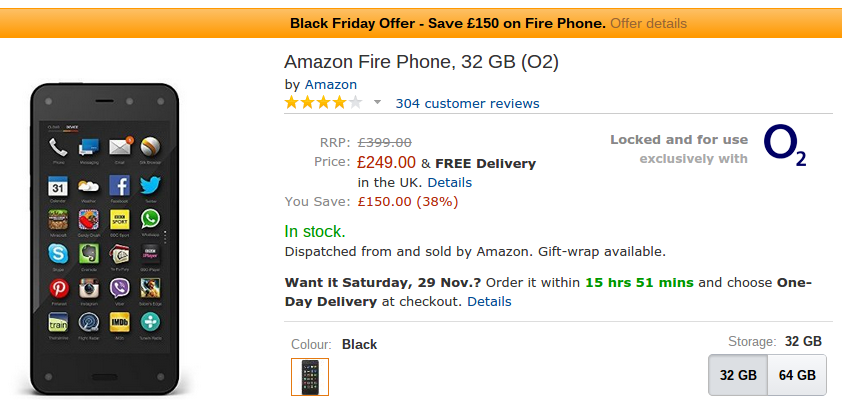Click the Facebook icon on phone image
Viewport: 842px width, 414px height.
pyautogui.click(x=119, y=185)
